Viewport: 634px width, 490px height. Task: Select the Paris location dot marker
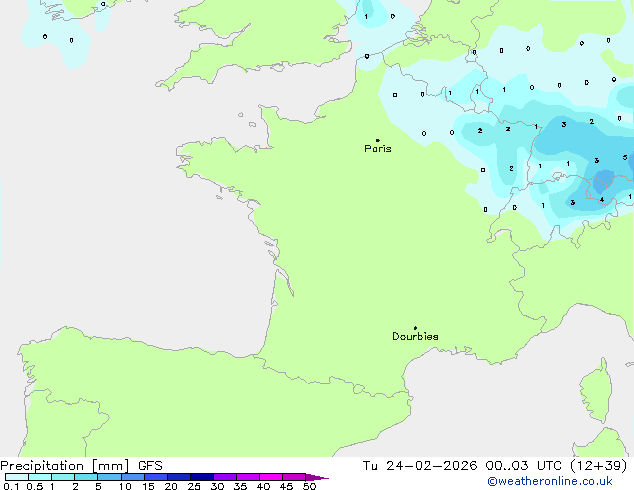click(x=378, y=140)
